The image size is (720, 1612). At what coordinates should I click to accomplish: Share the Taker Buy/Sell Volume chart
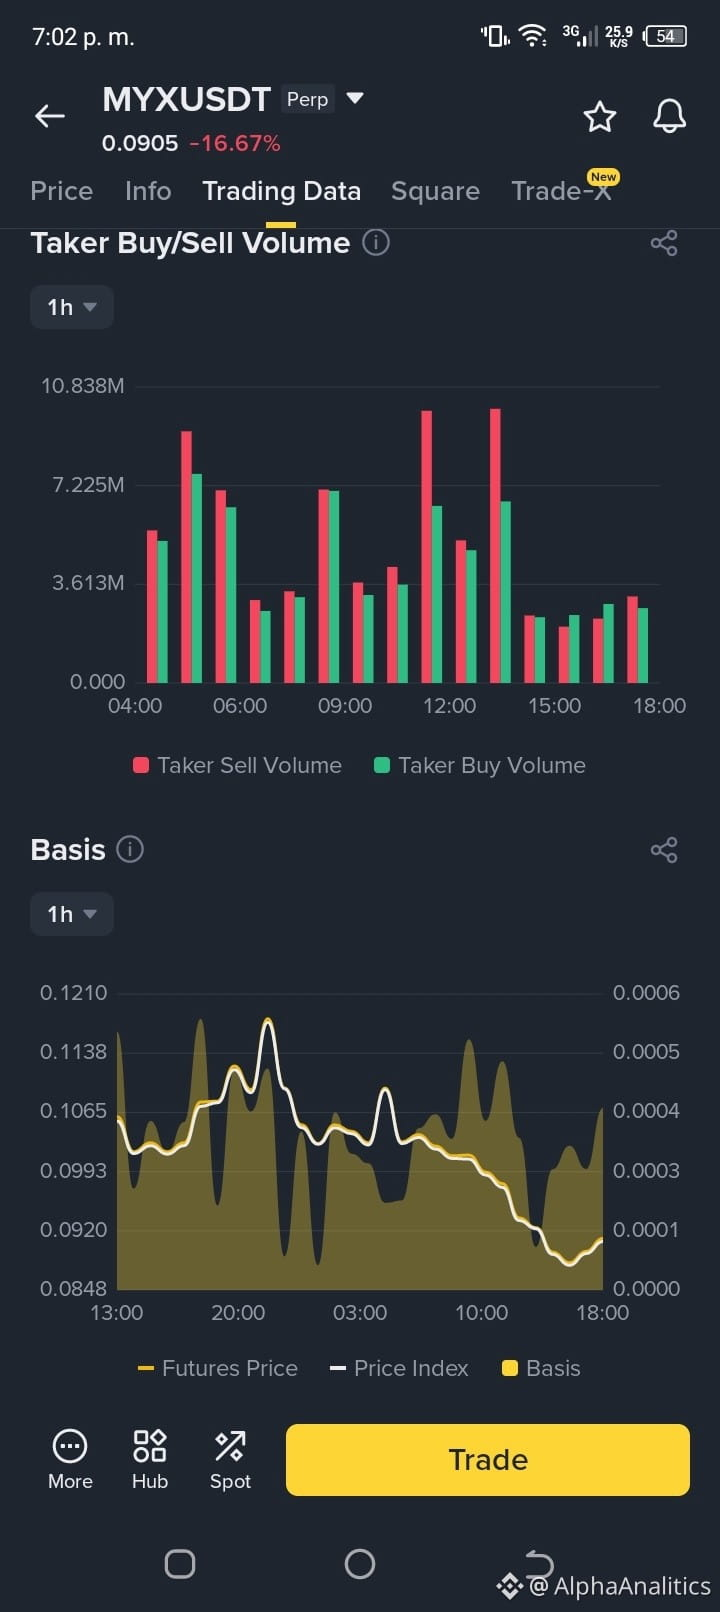click(x=664, y=243)
